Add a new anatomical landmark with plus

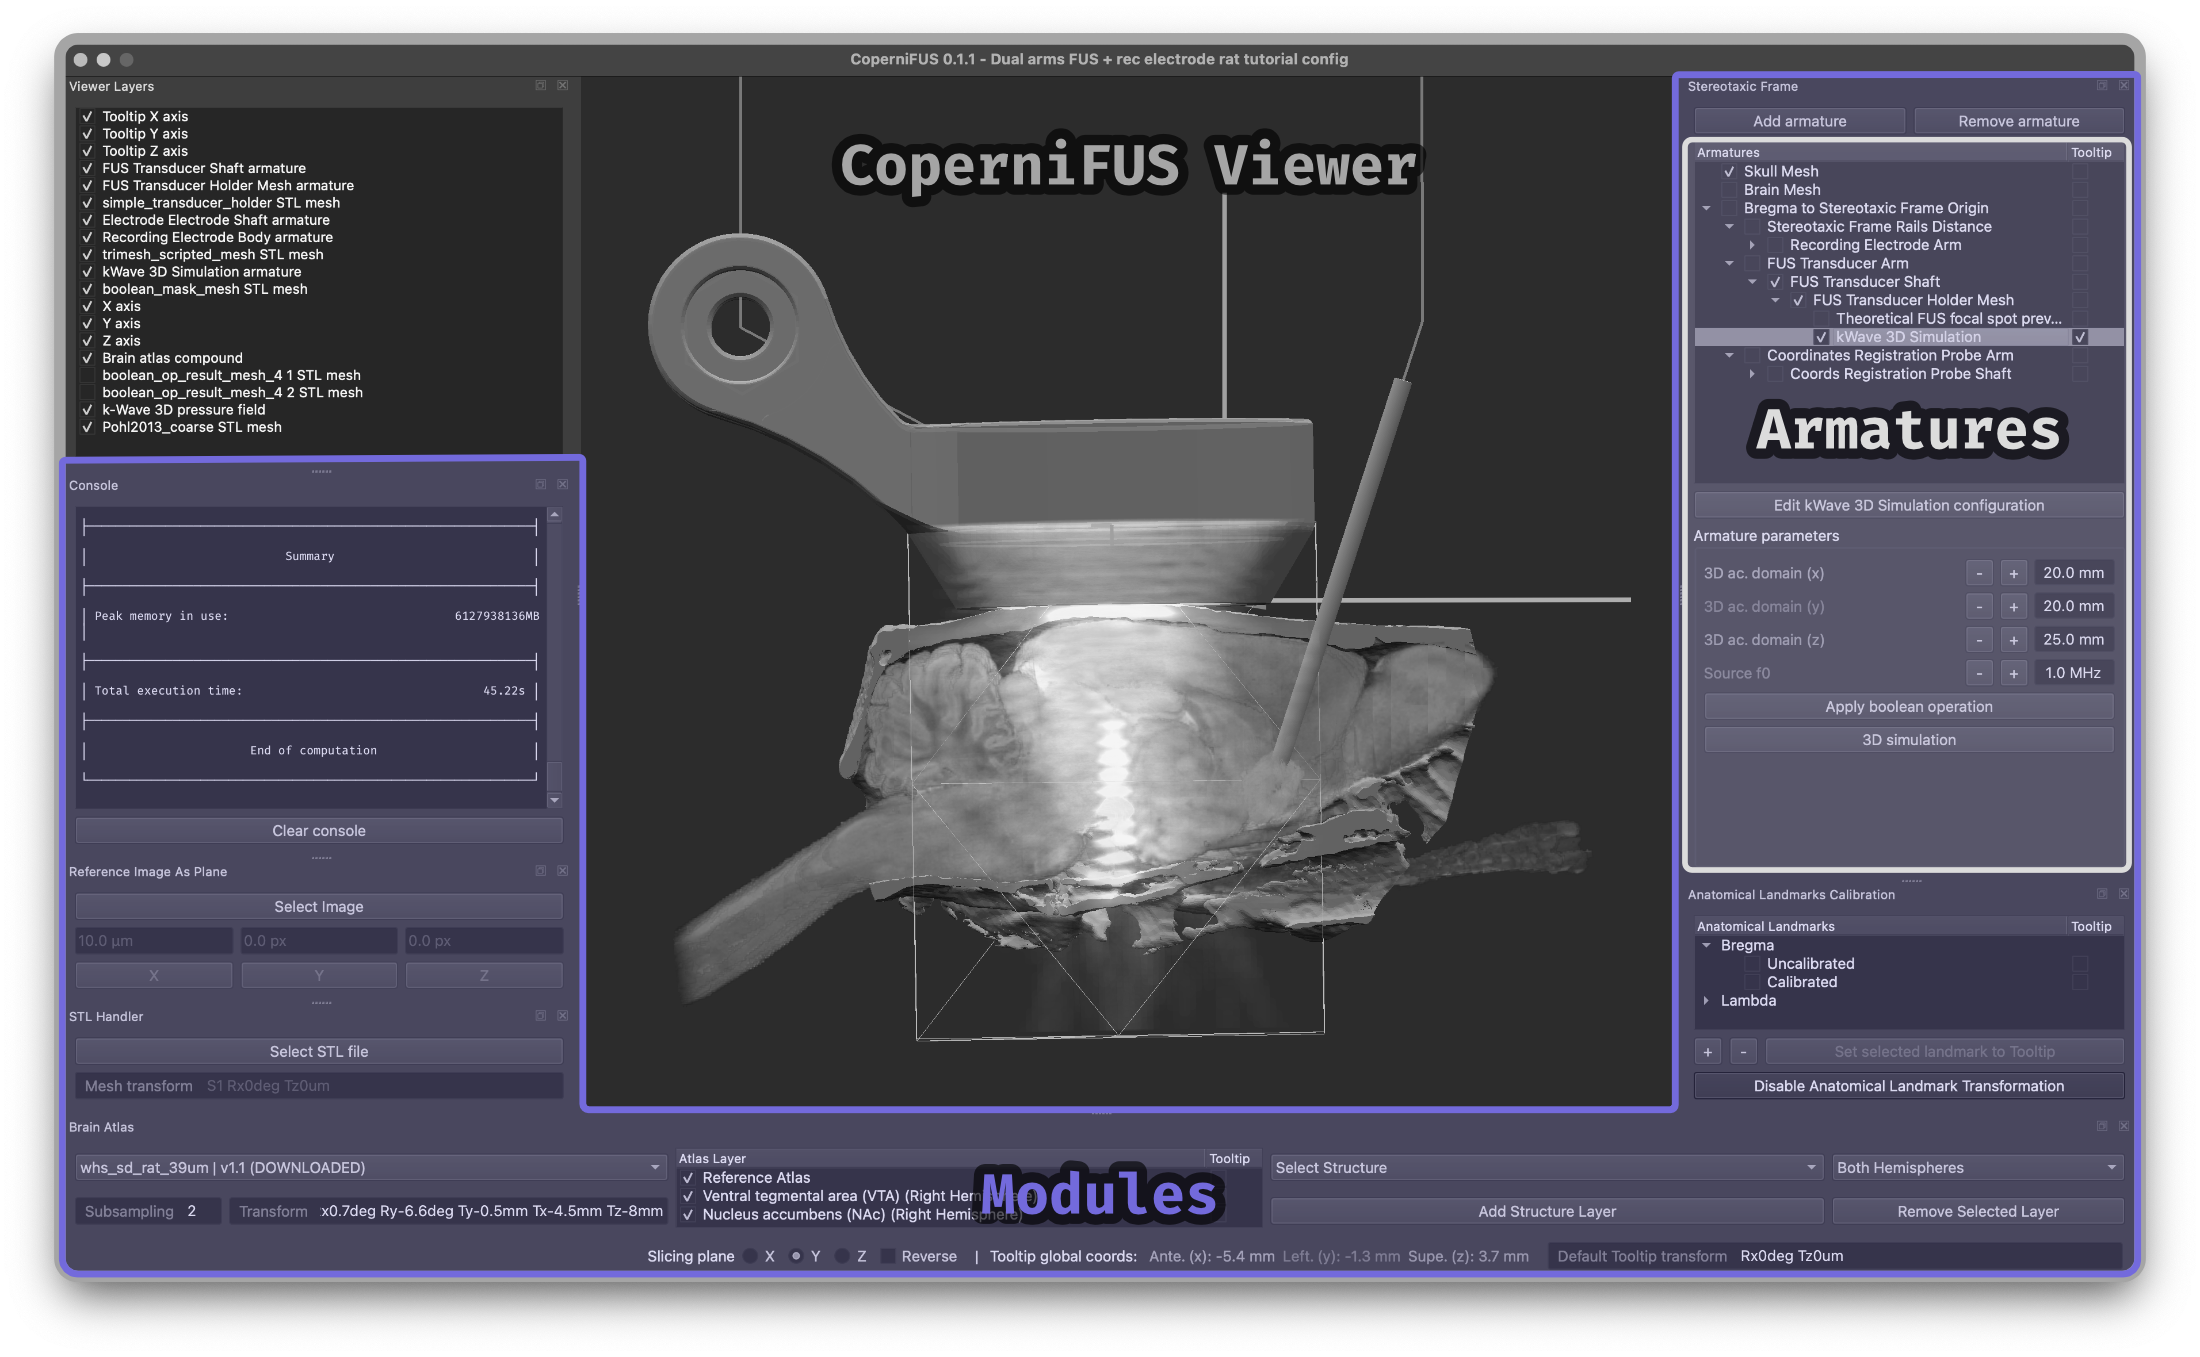click(1708, 1052)
